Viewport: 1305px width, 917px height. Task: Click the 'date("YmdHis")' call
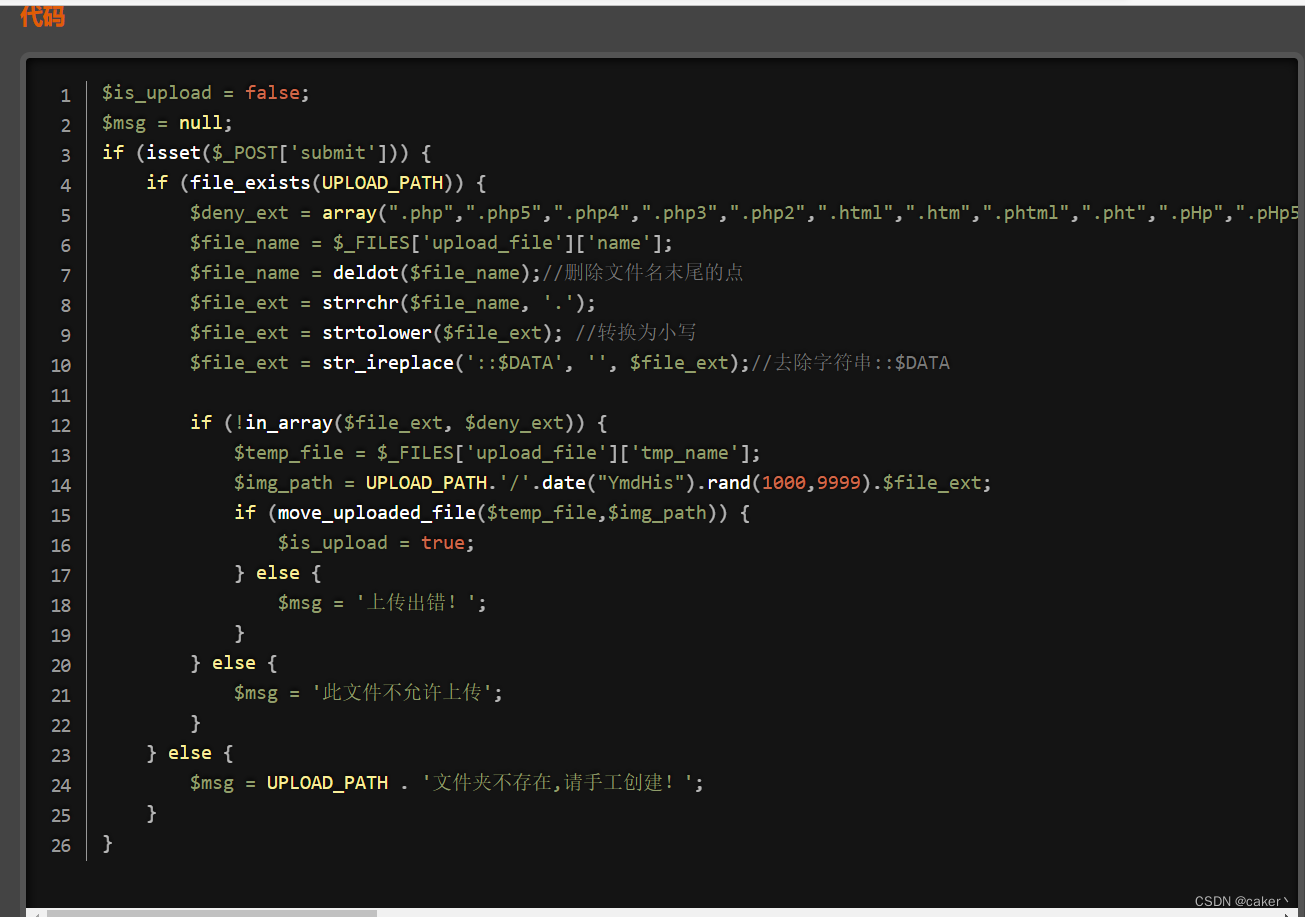pyautogui.click(x=619, y=483)
